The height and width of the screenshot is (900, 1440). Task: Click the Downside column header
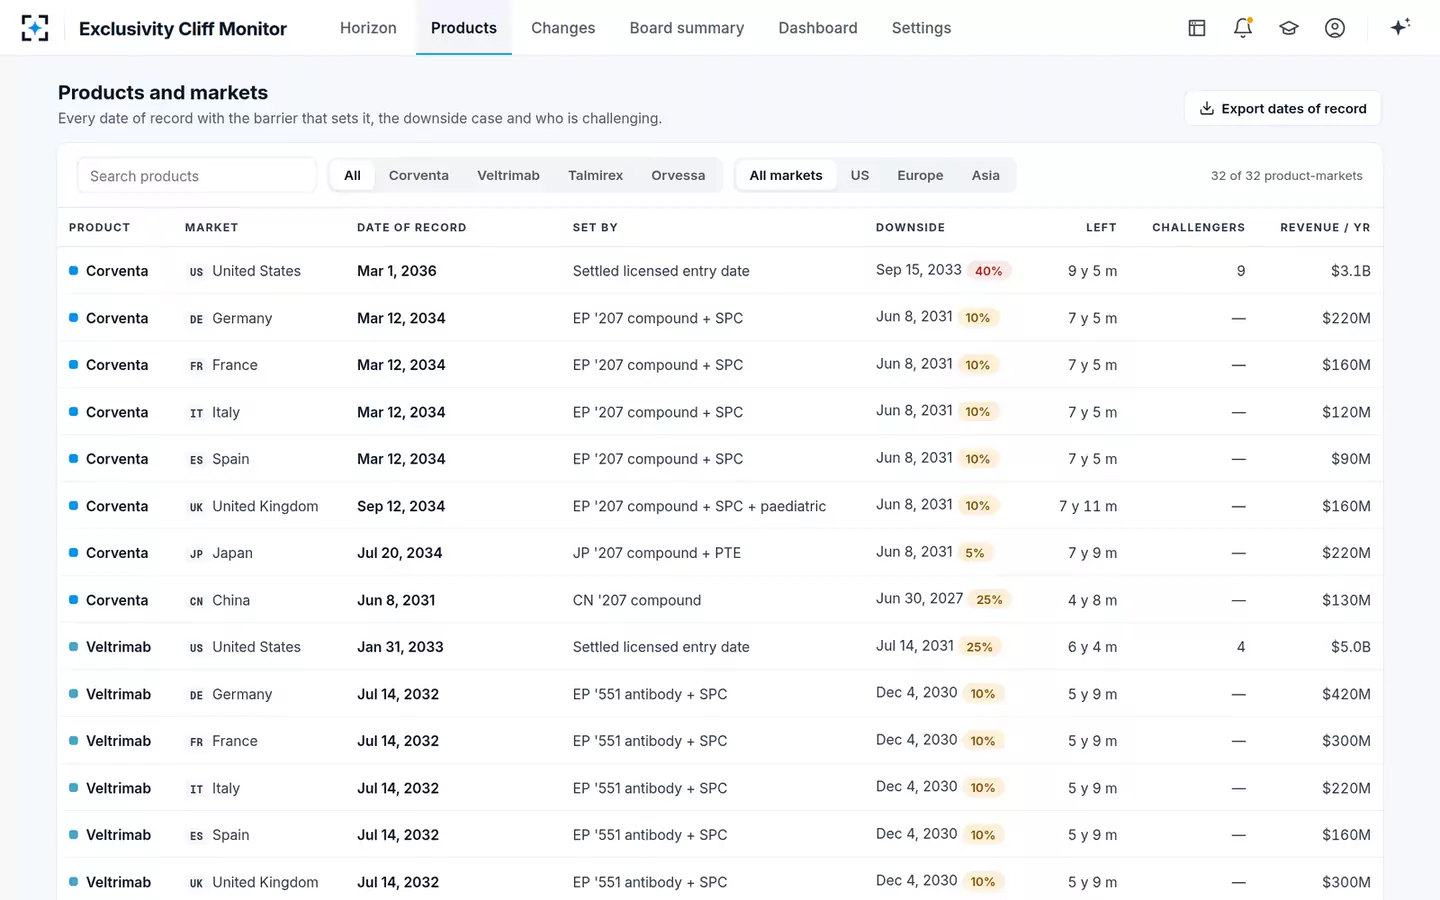[x=910, y=228]
